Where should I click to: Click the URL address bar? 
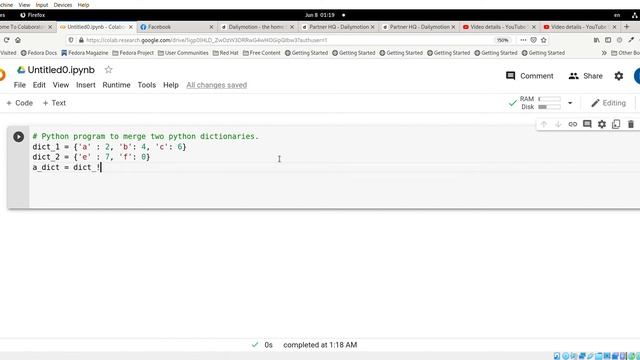tap(286, 40)
